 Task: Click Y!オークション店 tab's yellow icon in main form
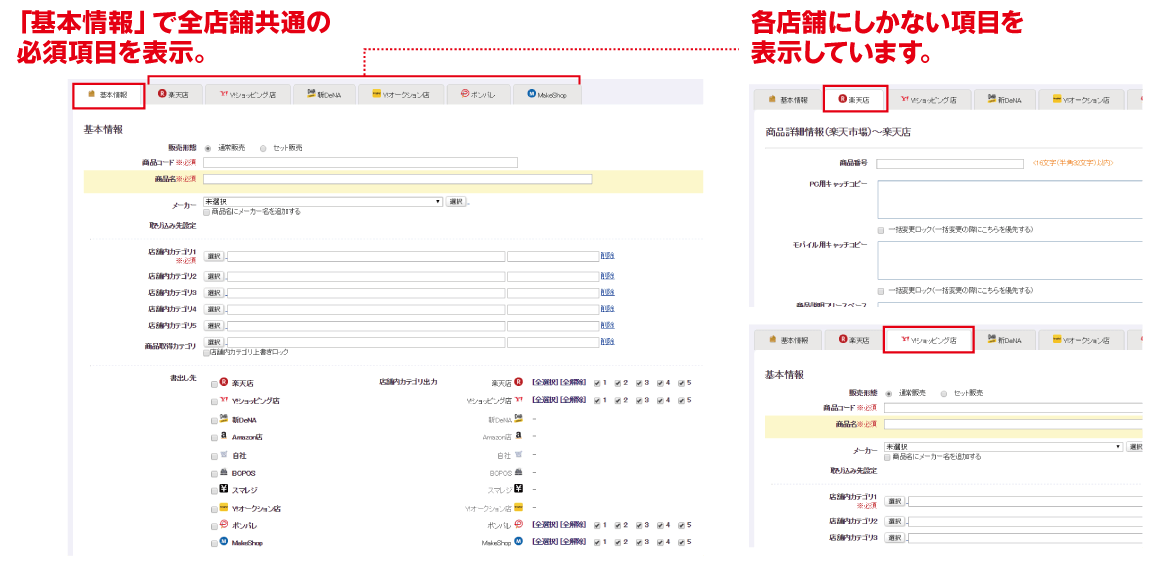[x=377, y=94]
